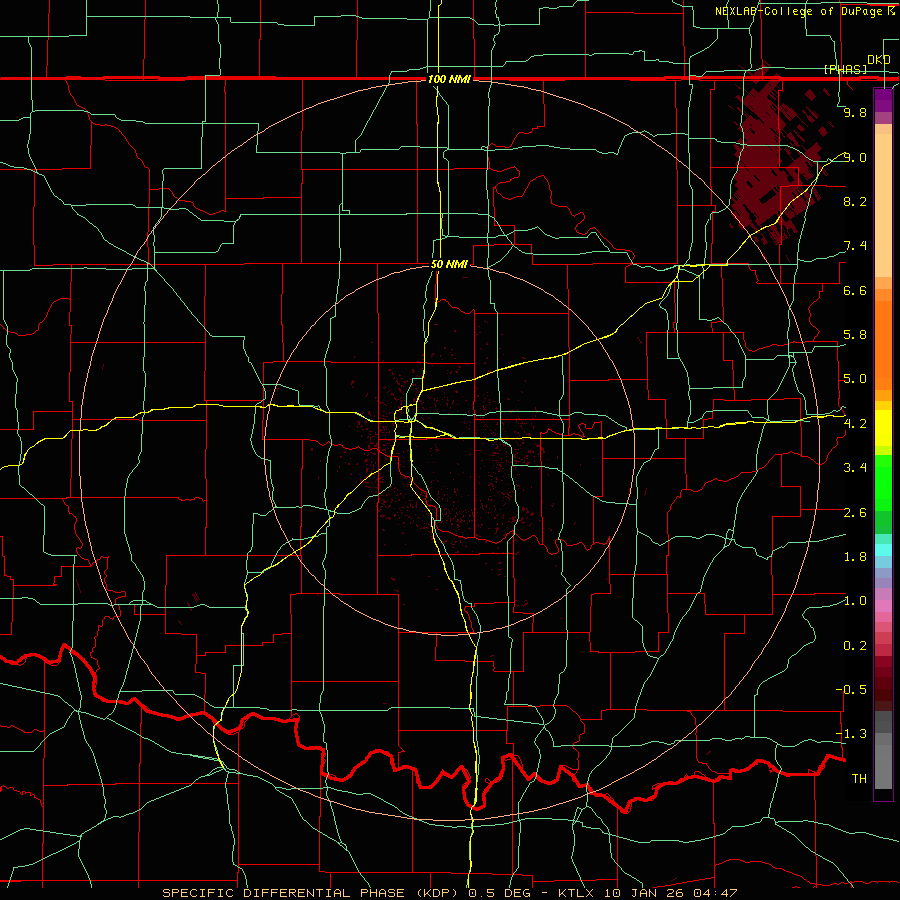Click the 50 NMI range ring label

tap(449, 264)
